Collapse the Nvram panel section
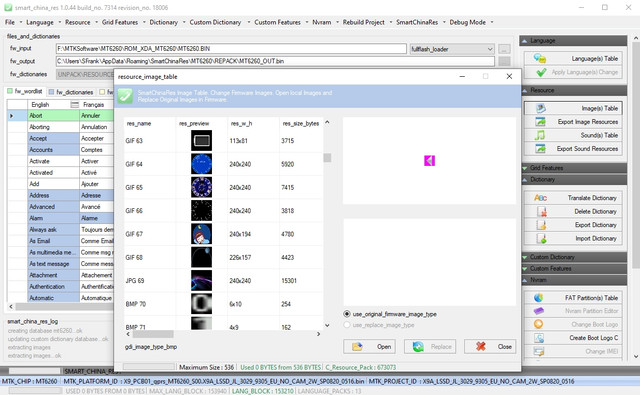The height and width of the screenshot is (395, 640). click(524, 280)
